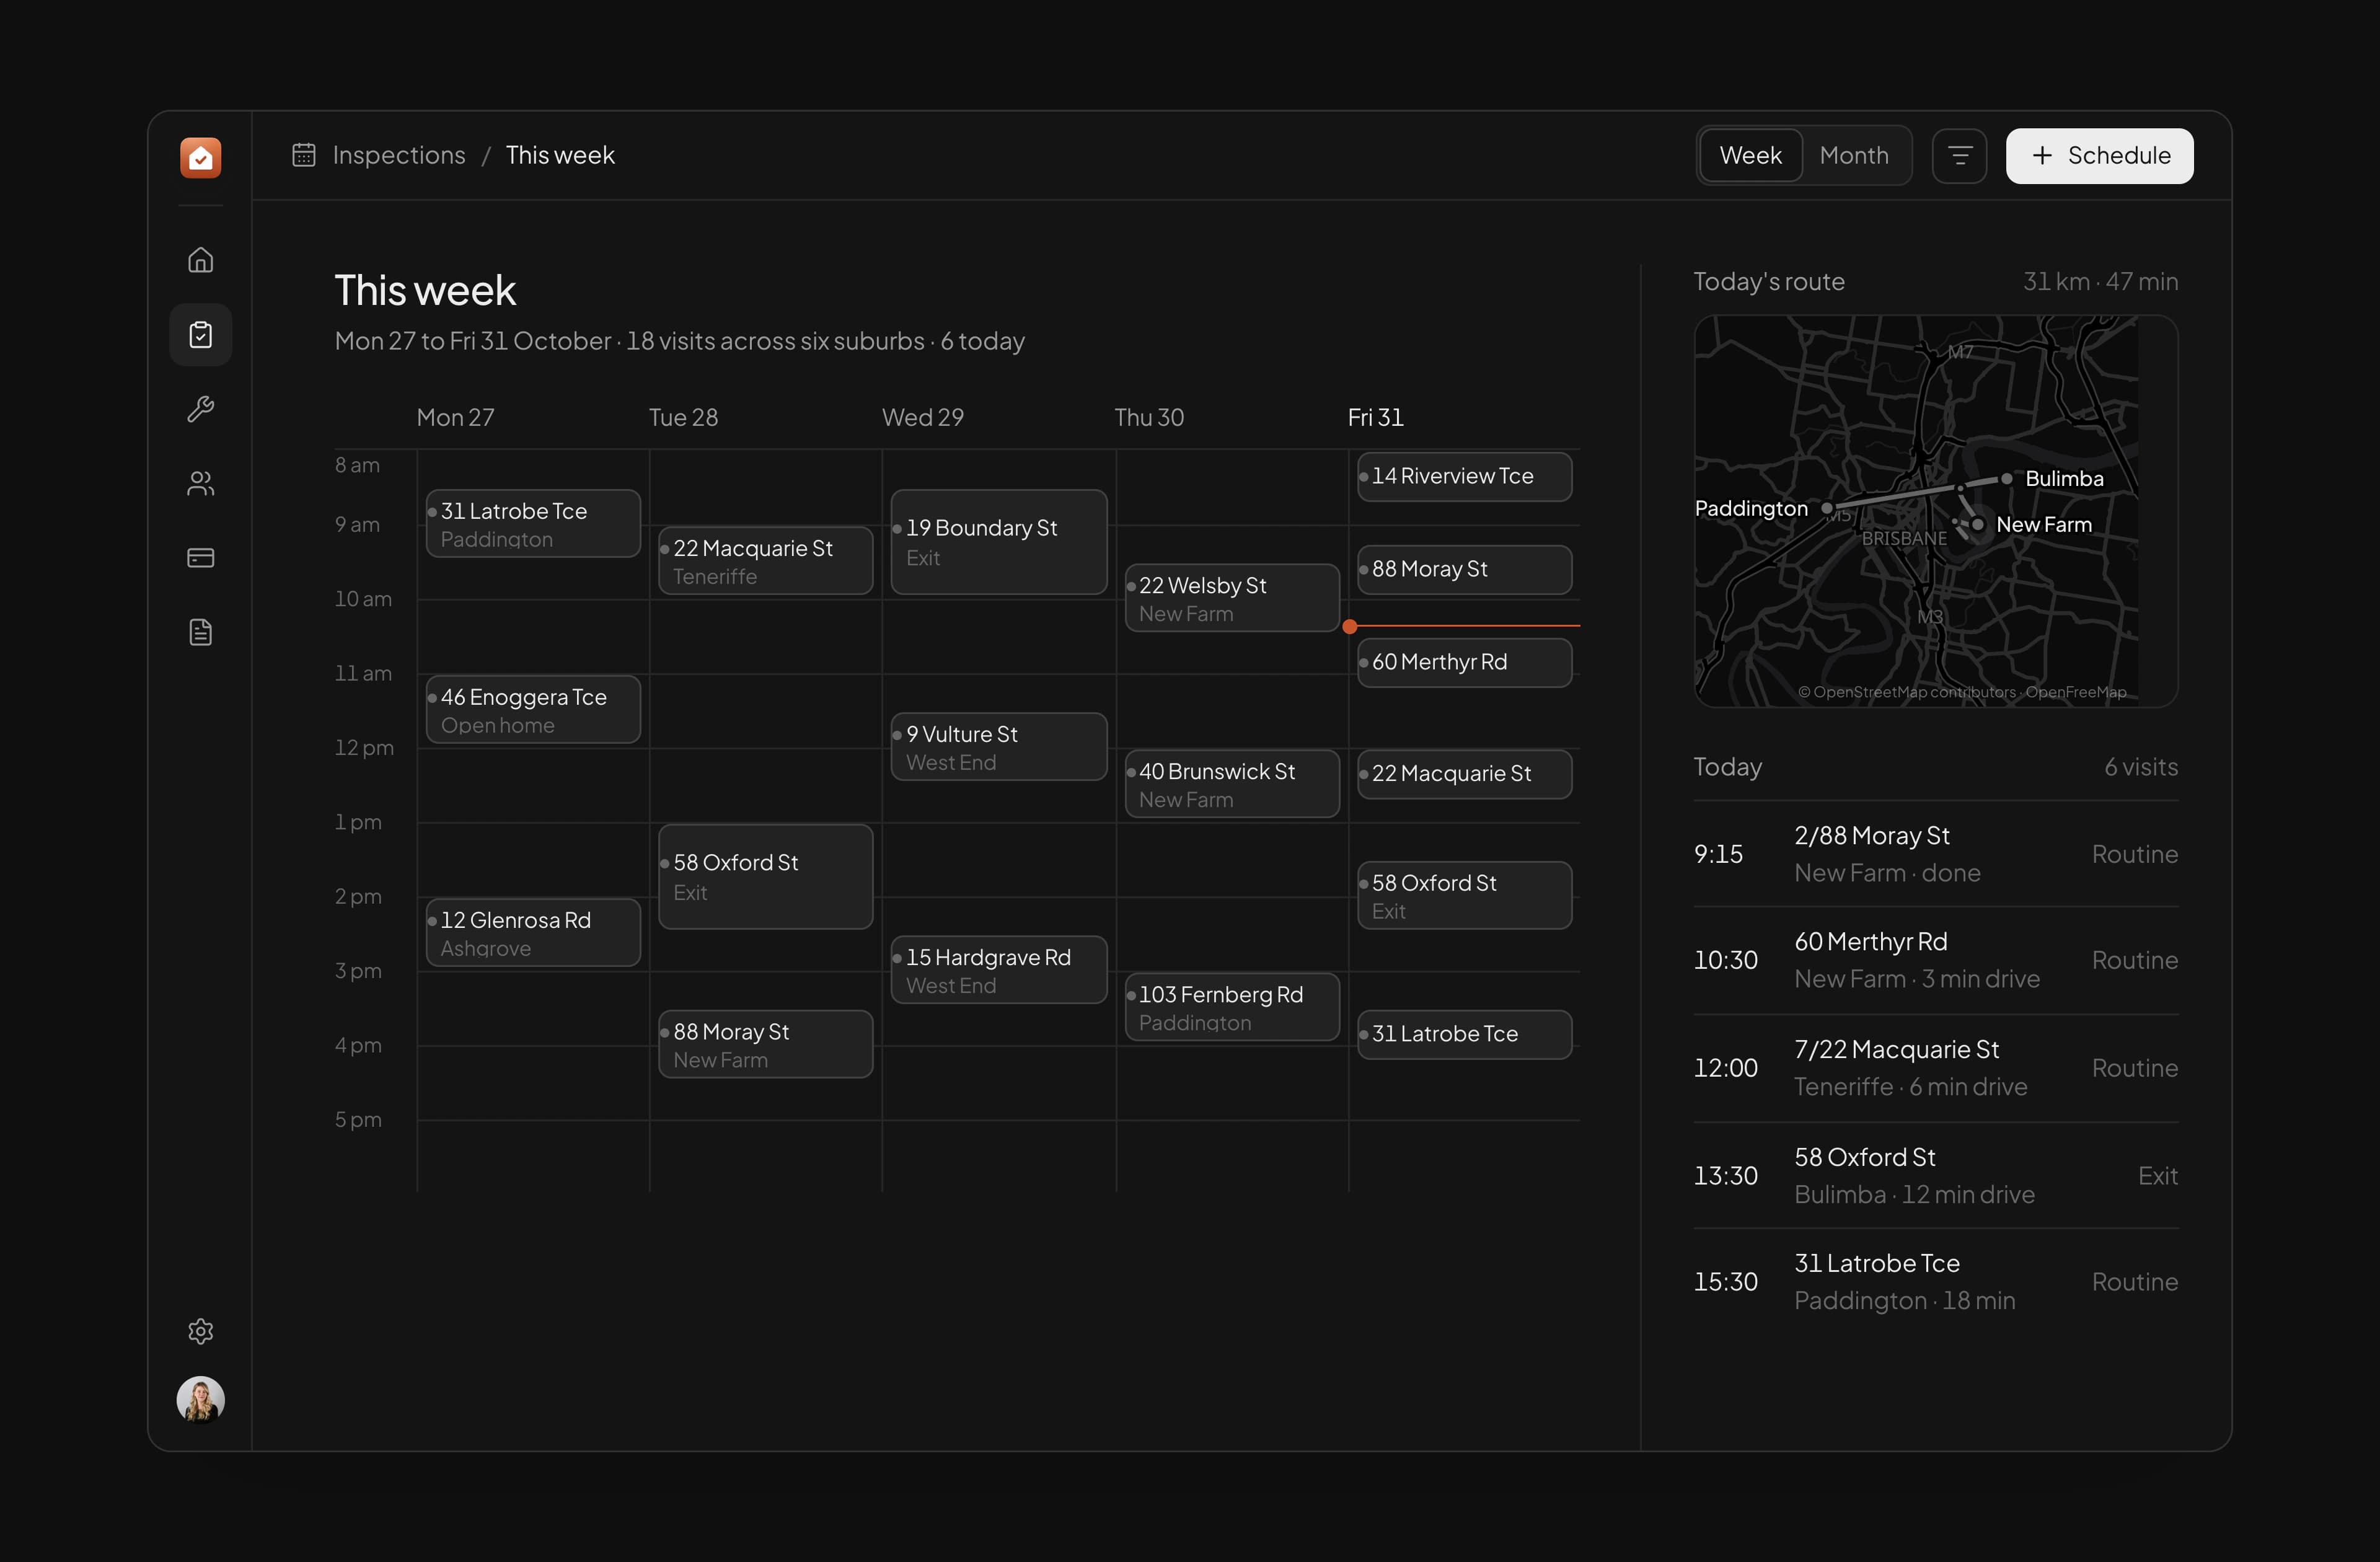
Task: Click the New Farm map marker
Action: [x=1977, y=524]
